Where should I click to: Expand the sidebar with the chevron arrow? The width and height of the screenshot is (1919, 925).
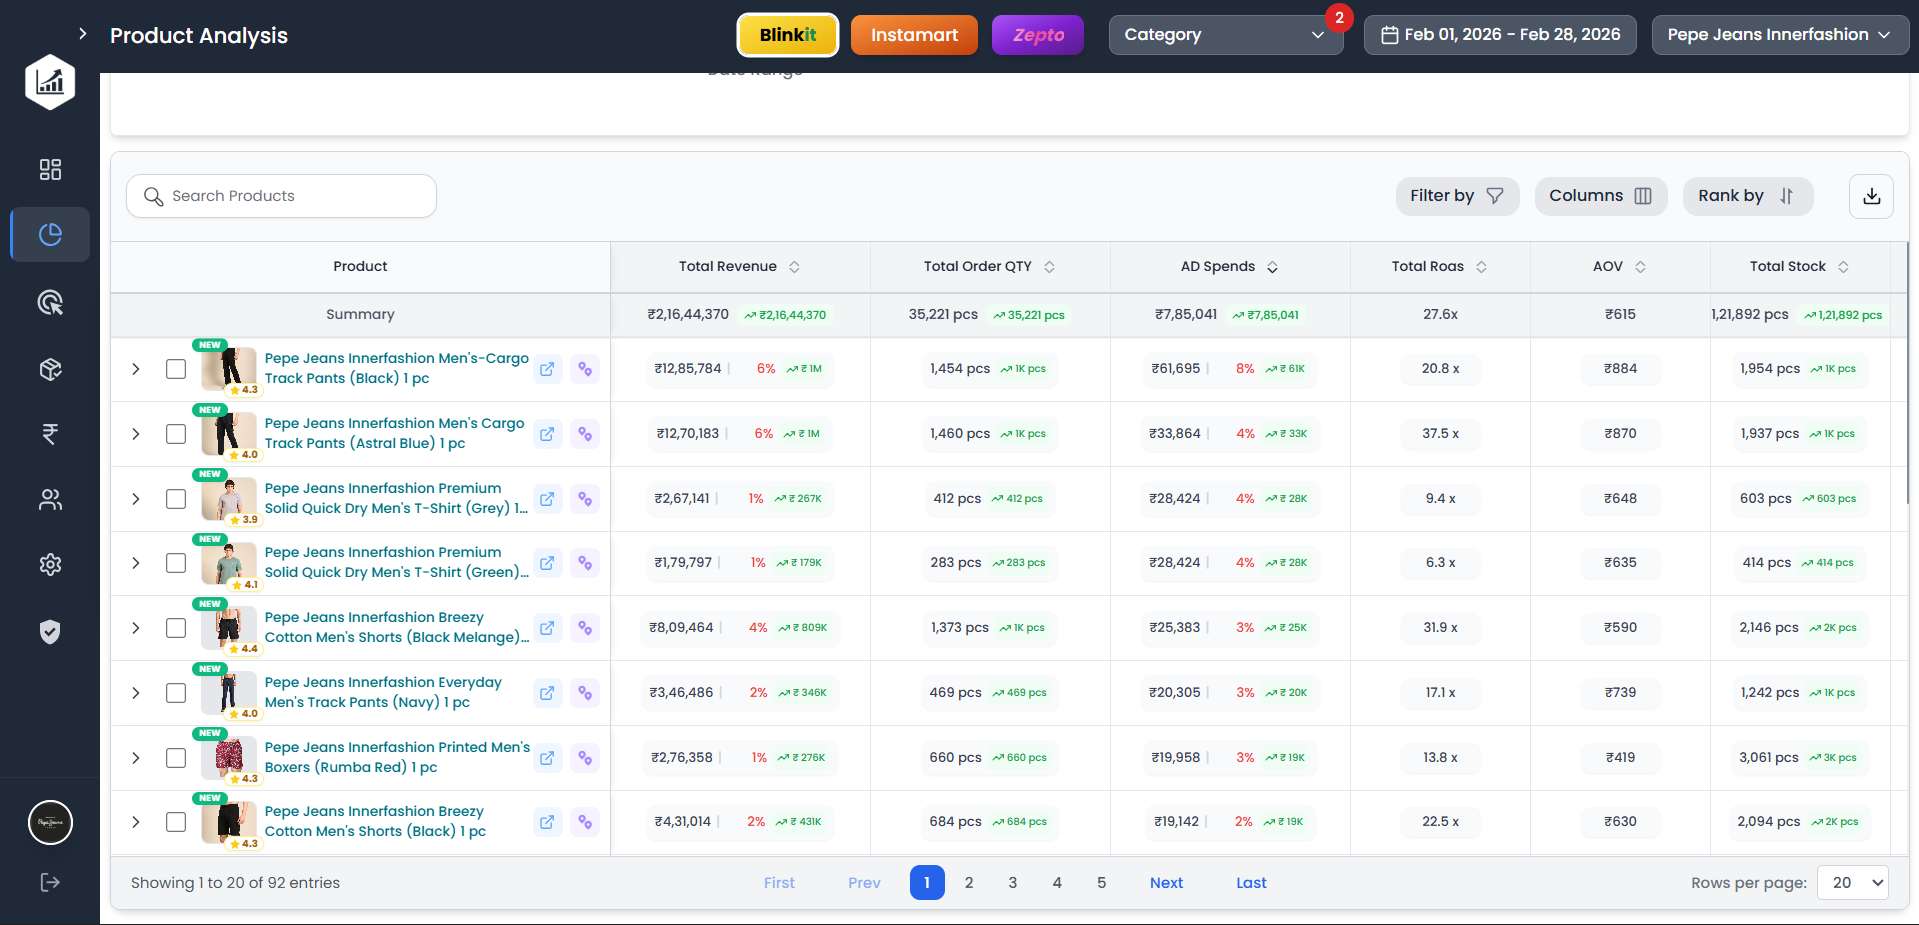point(83,34)
